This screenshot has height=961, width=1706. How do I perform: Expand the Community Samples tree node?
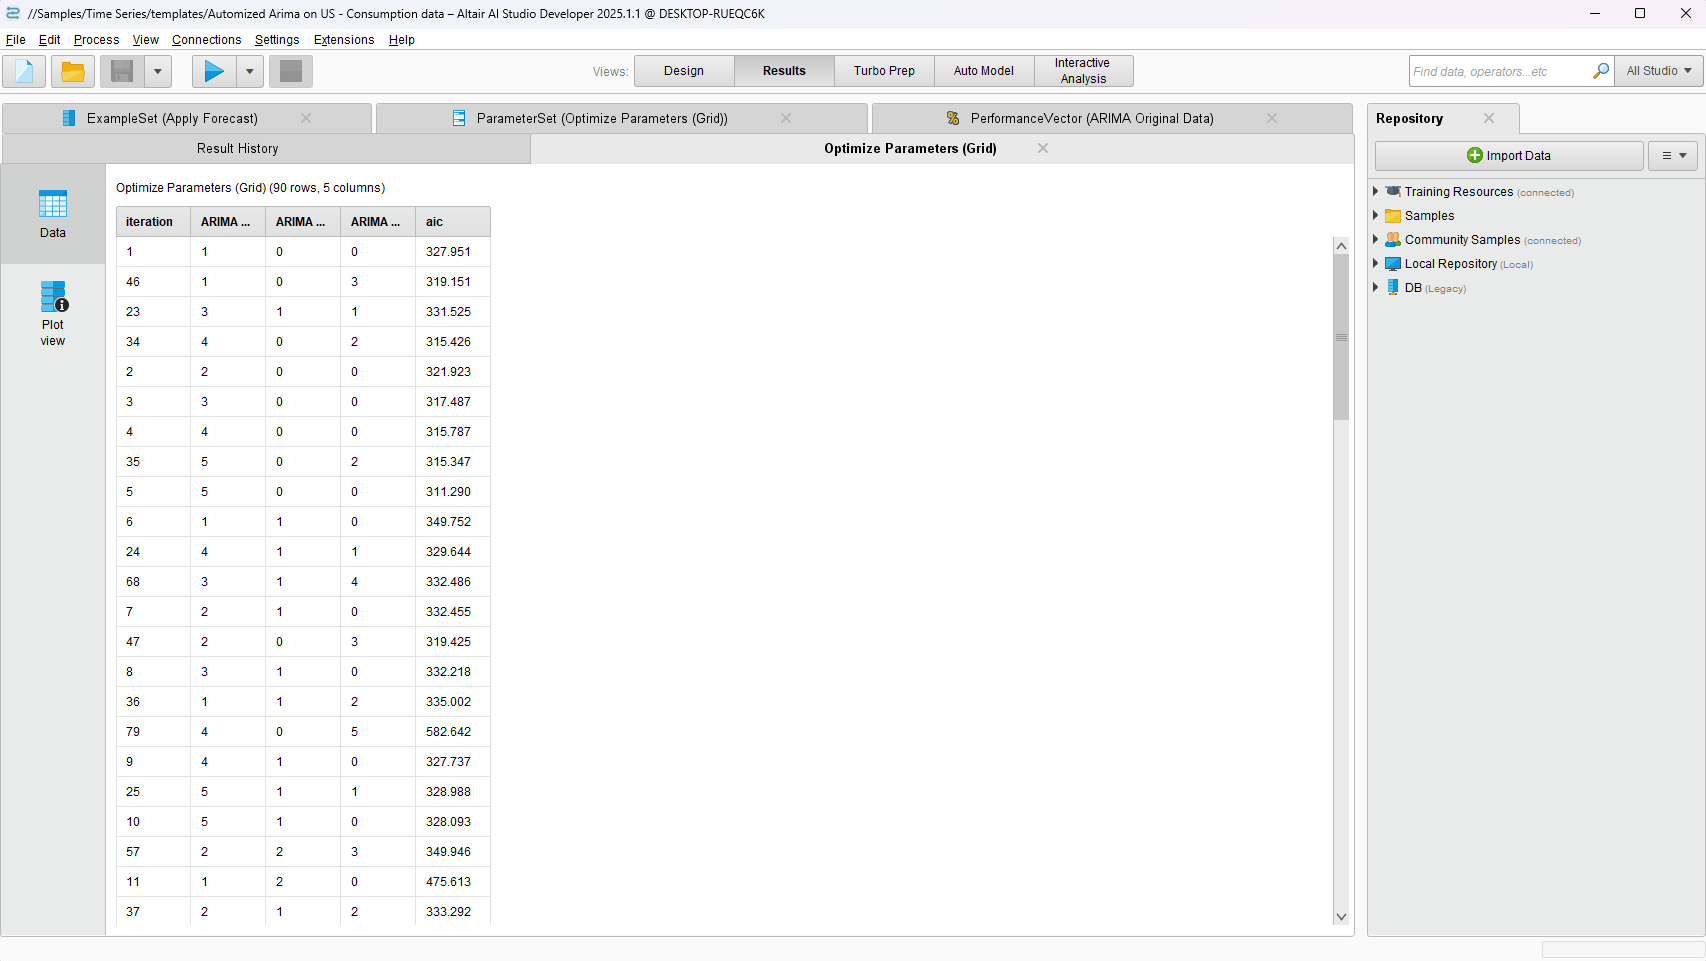coord(1376,239)
